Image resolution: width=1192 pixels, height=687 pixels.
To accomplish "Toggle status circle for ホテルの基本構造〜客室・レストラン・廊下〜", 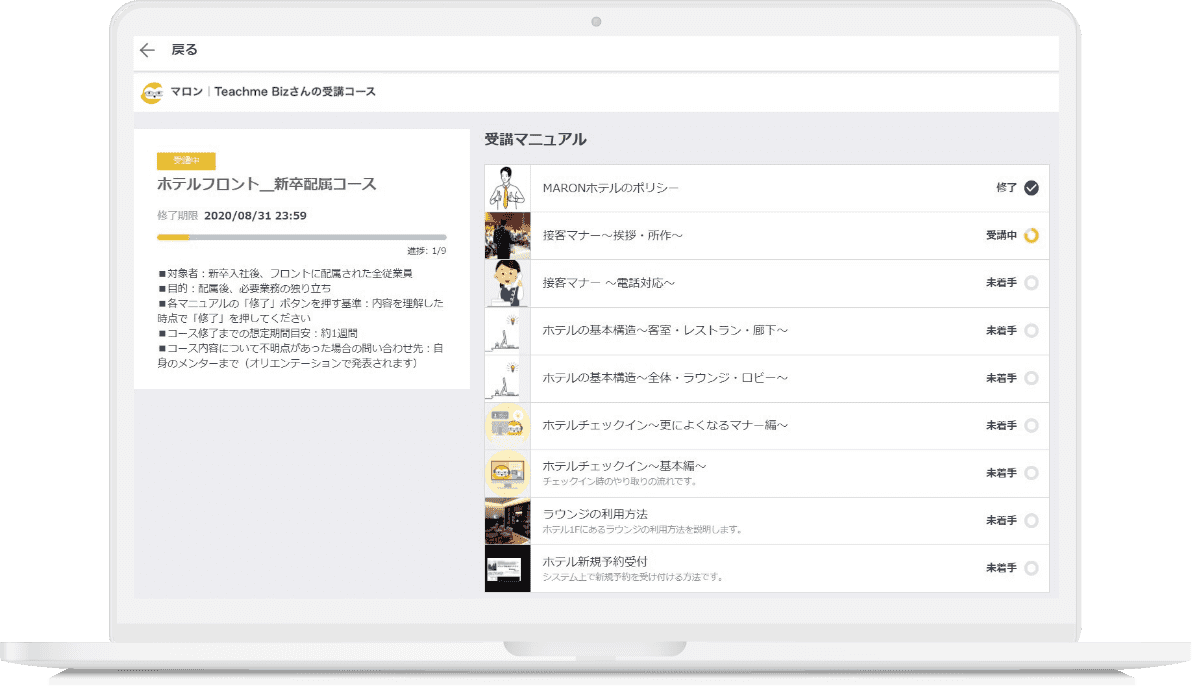I will click(1031, 331).
